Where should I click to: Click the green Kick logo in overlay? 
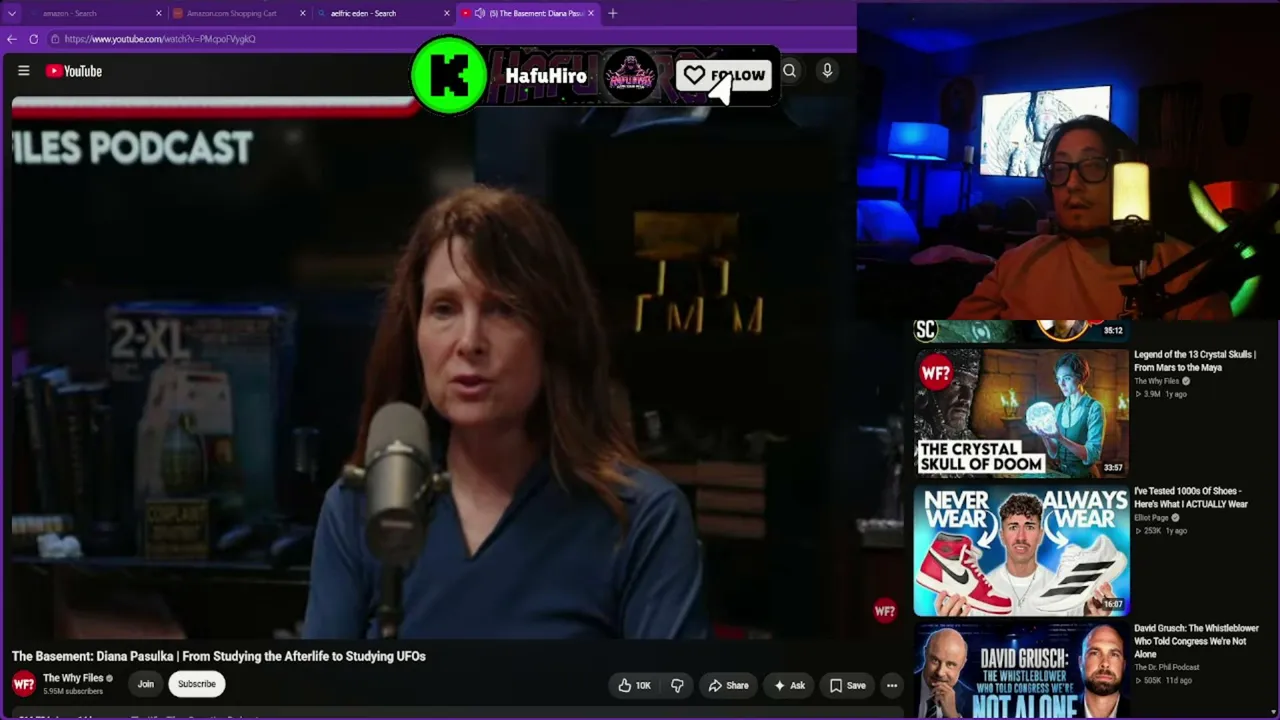pos(449,75)
